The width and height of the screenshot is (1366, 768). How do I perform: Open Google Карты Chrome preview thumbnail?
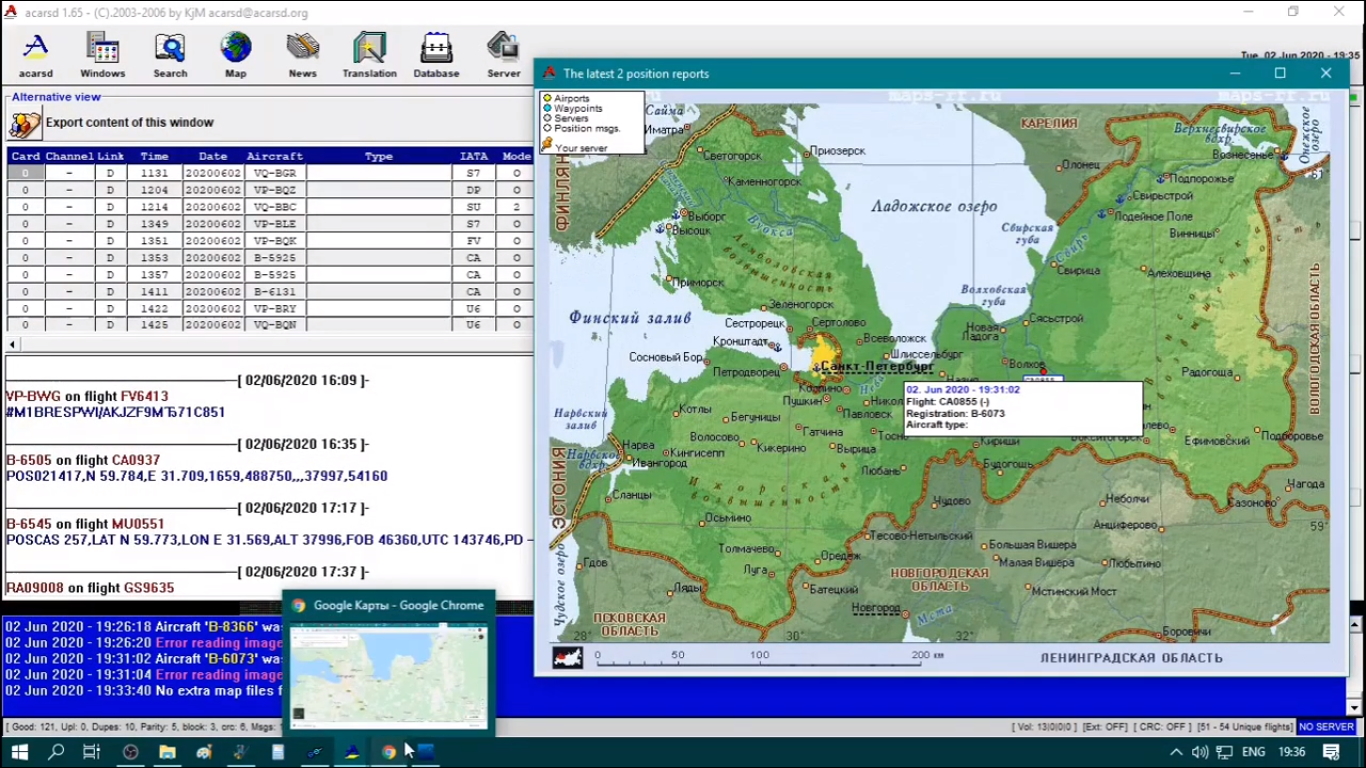point(389,676)
